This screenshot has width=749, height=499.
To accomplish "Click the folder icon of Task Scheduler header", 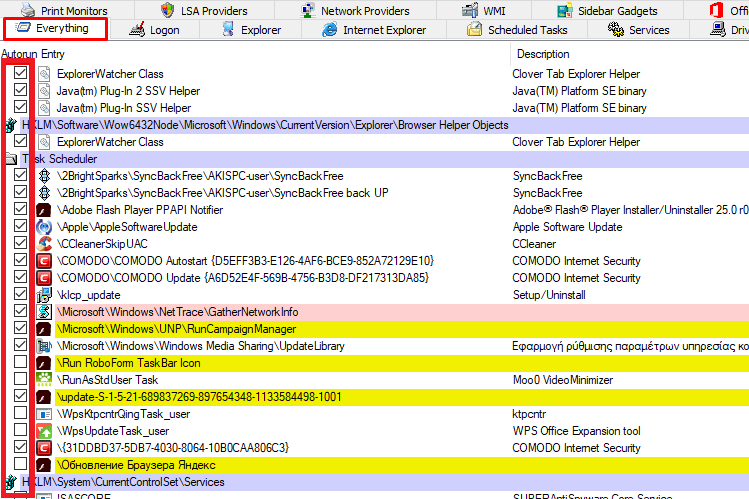I will tap(11, 159).
